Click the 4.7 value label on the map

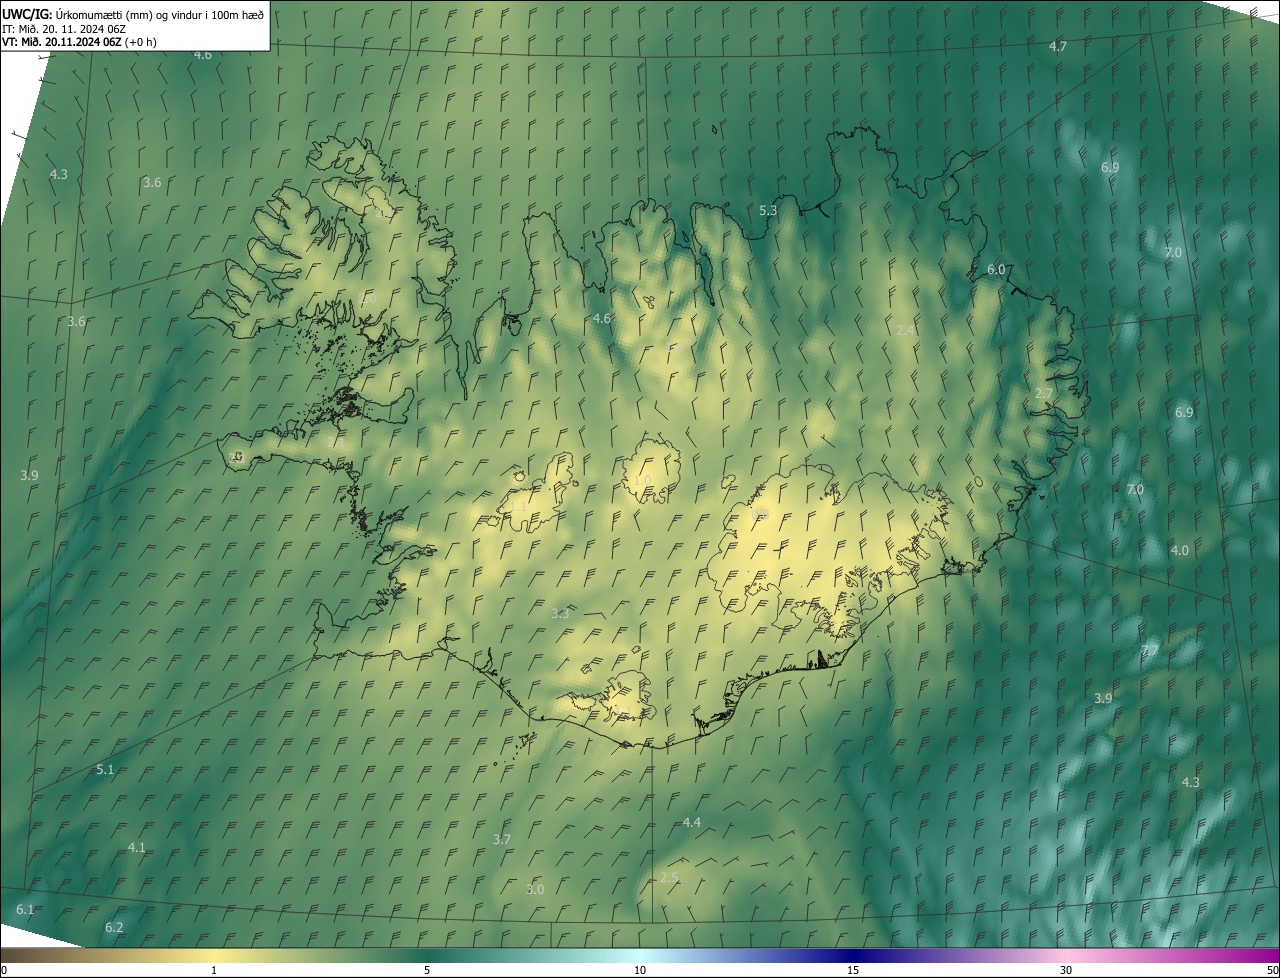1058,47
